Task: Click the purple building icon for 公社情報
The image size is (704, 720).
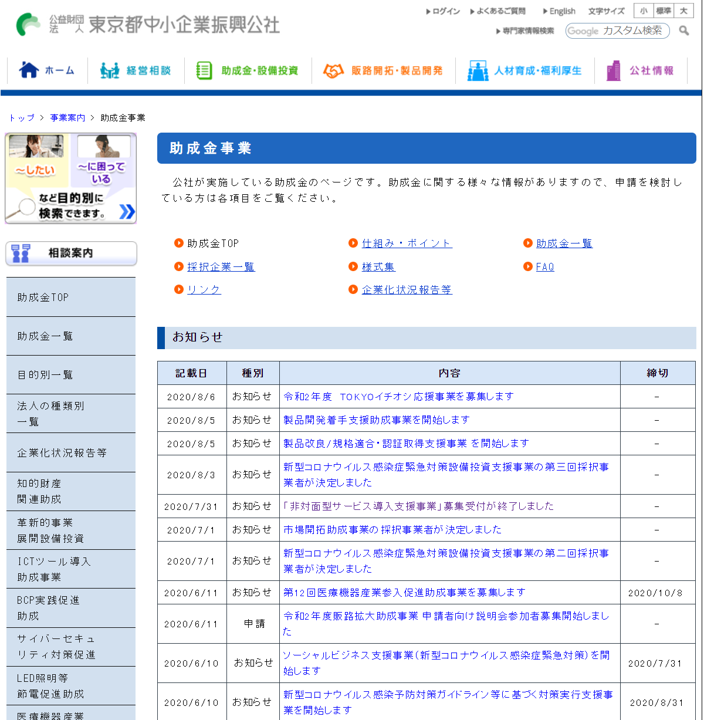Action: tap(614, 70)
